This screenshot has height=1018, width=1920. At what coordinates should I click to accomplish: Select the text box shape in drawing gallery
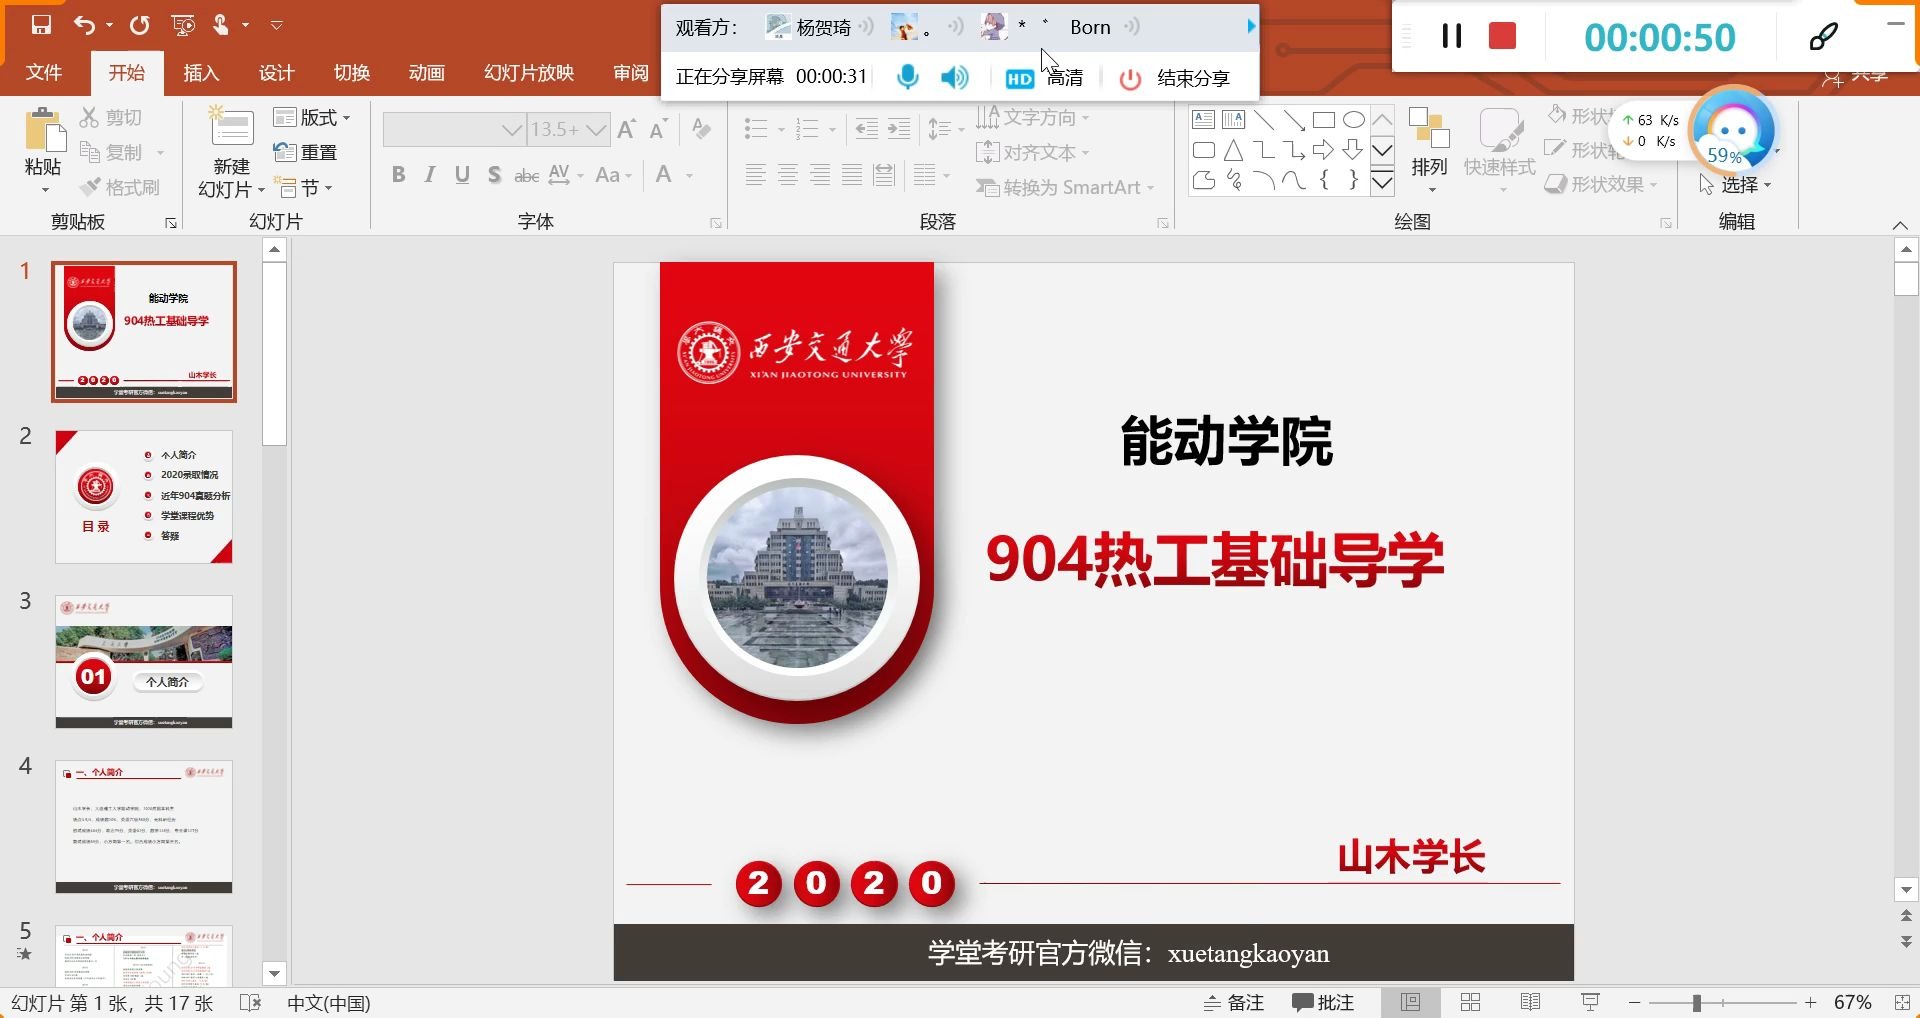(1204, 121)
